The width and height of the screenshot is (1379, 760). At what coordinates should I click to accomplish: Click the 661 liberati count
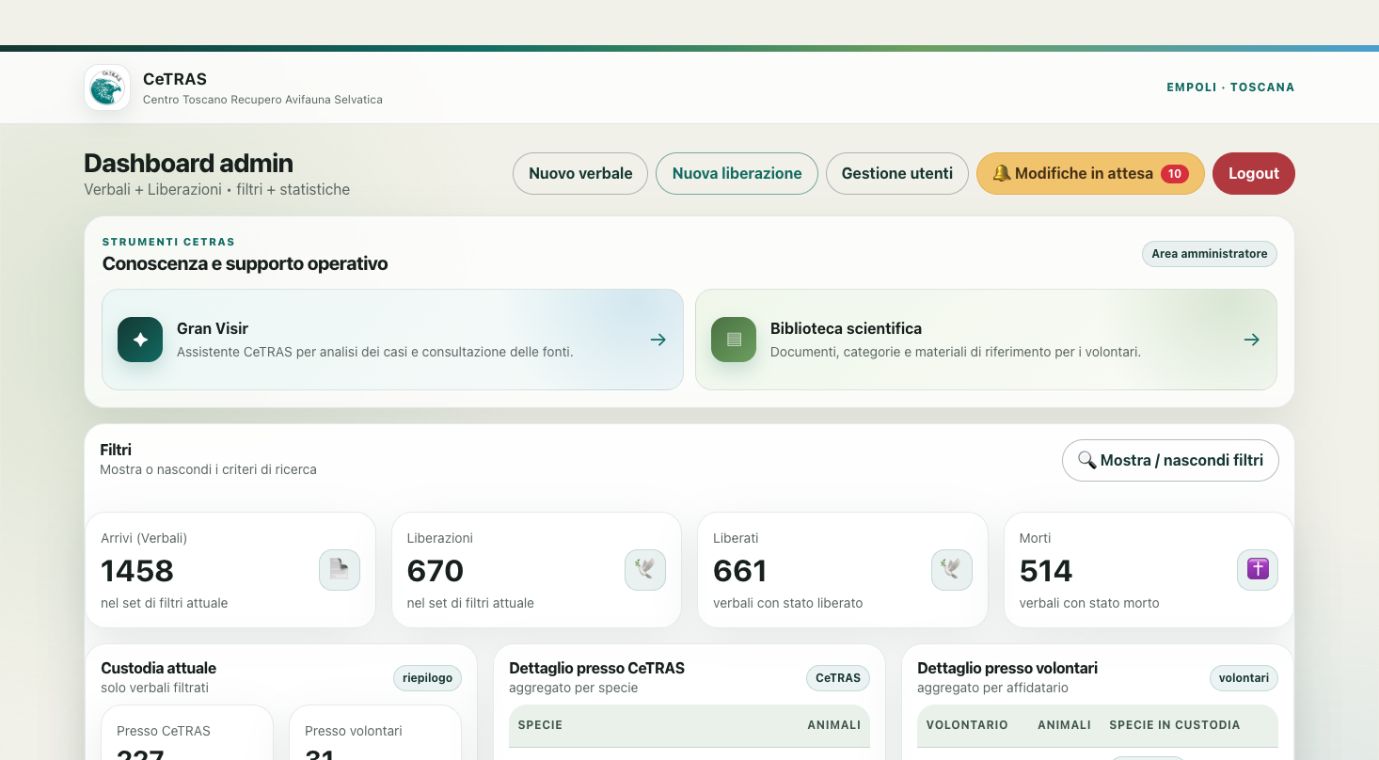point(740,571)
